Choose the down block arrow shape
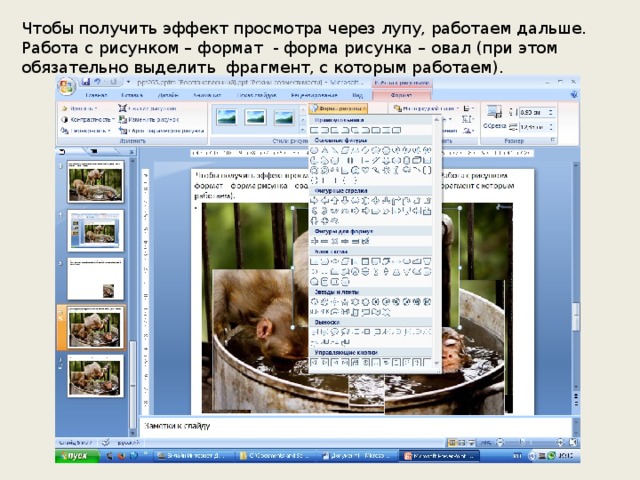 tap(345, 201)
